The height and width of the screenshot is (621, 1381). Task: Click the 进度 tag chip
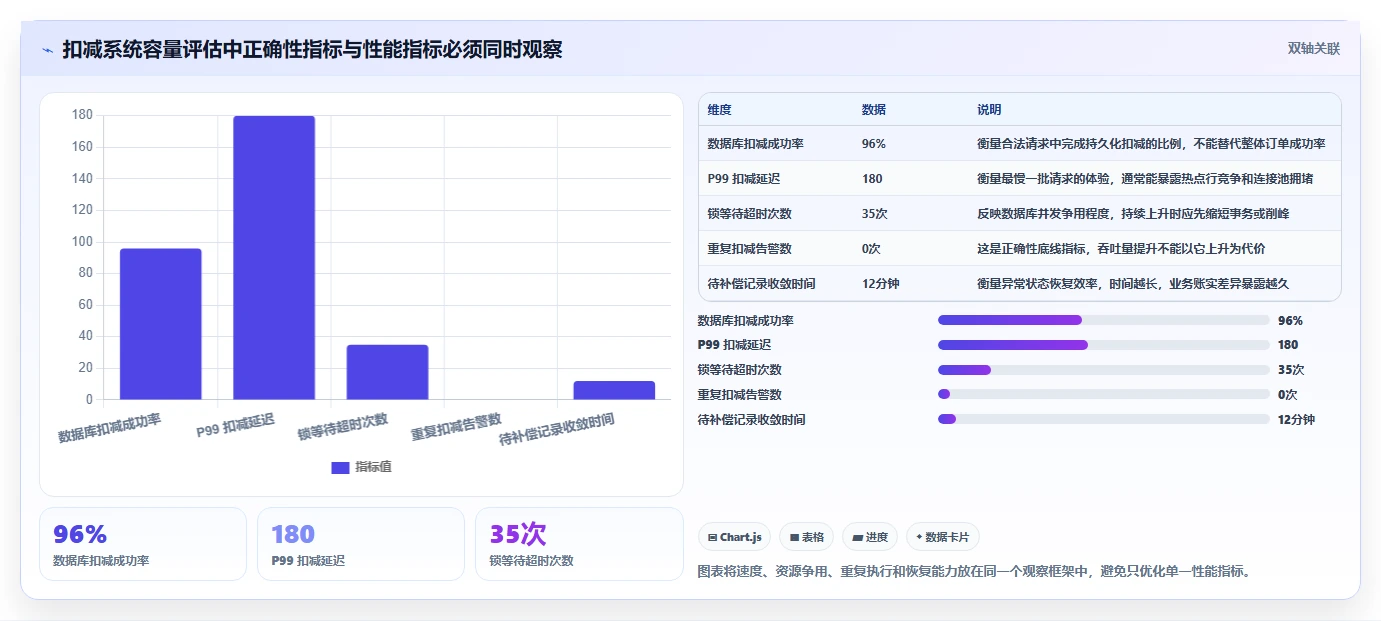[870, 537]
